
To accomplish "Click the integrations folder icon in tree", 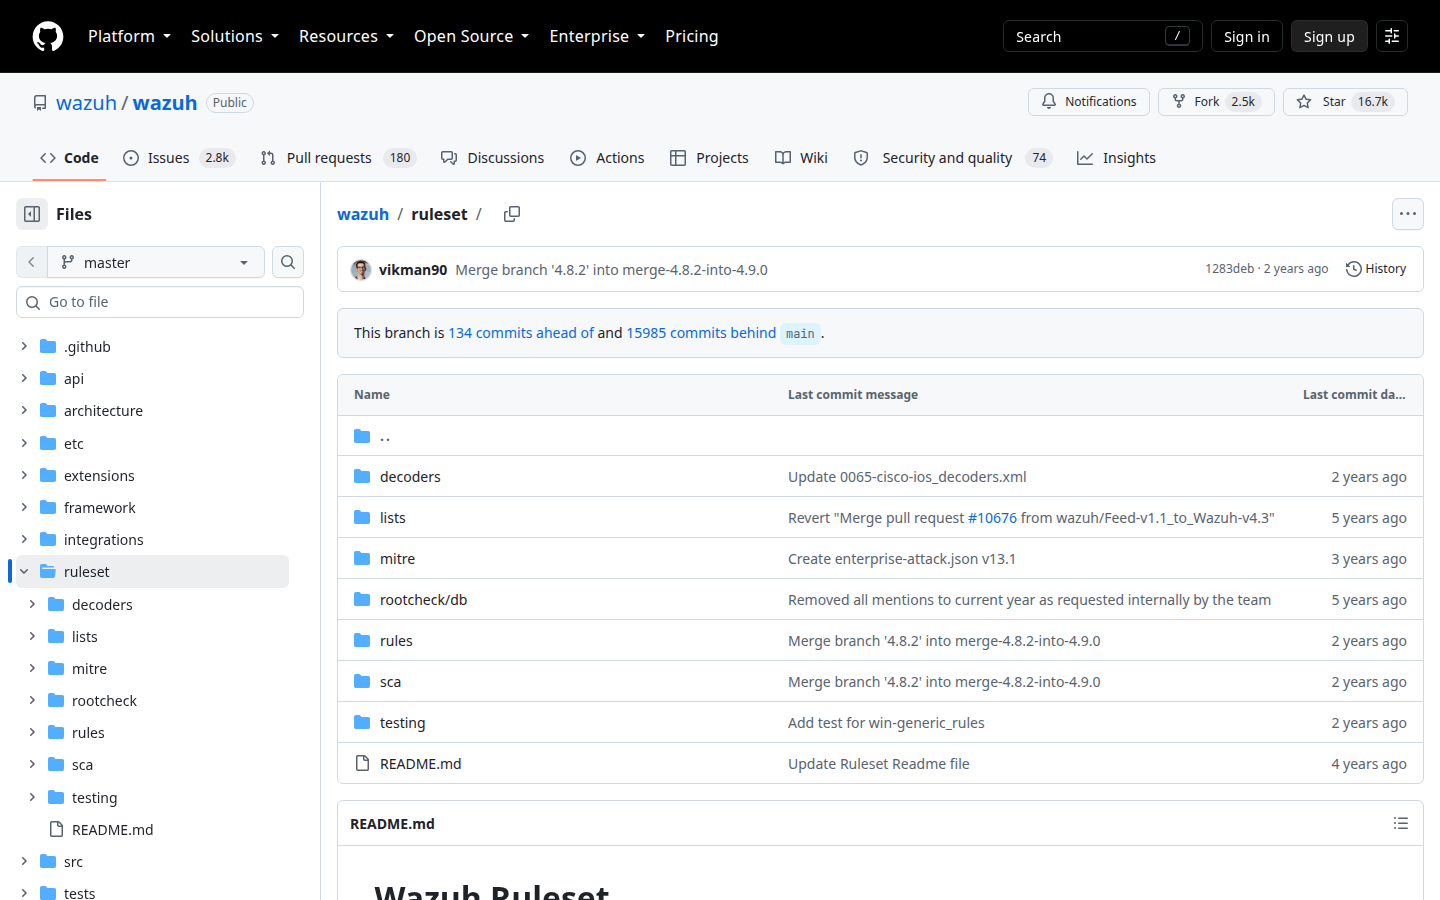I will pyautogui.click(x=48, y=540).
